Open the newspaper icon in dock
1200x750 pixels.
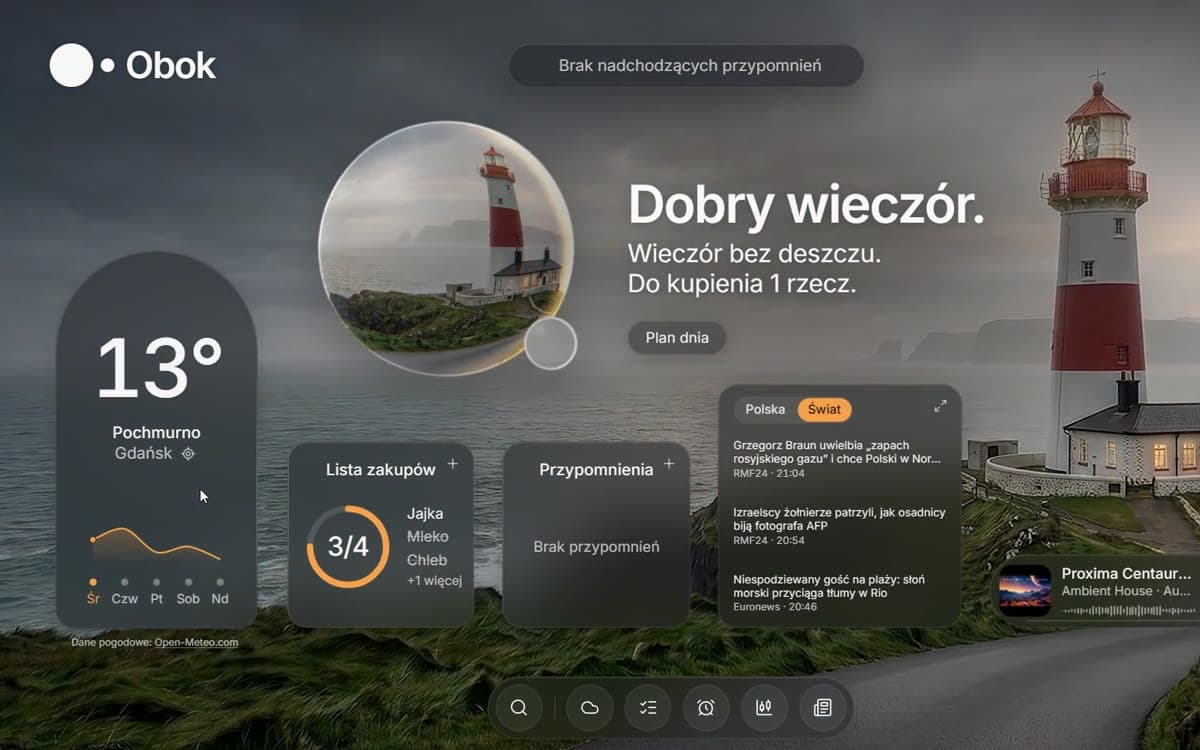point(822,708)
